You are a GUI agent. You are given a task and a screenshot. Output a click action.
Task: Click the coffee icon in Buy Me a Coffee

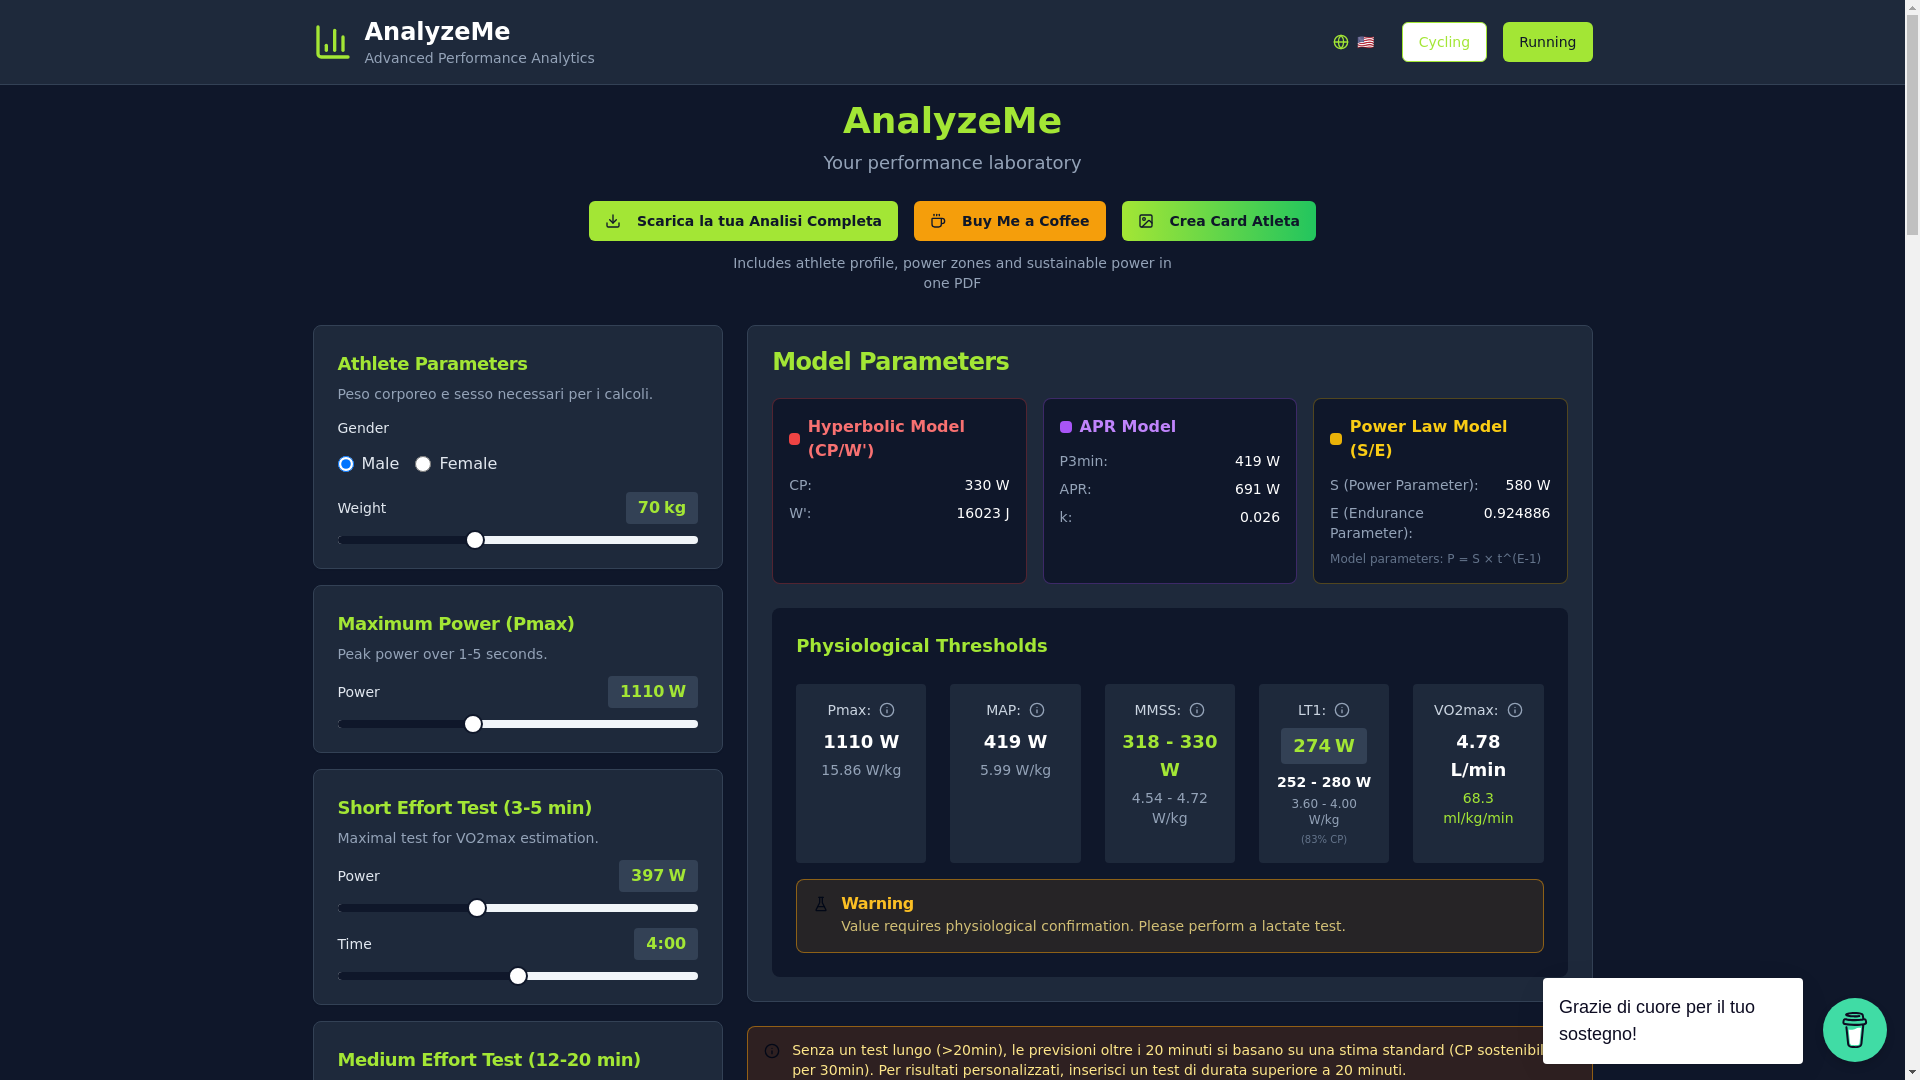(x=938, y=221)
